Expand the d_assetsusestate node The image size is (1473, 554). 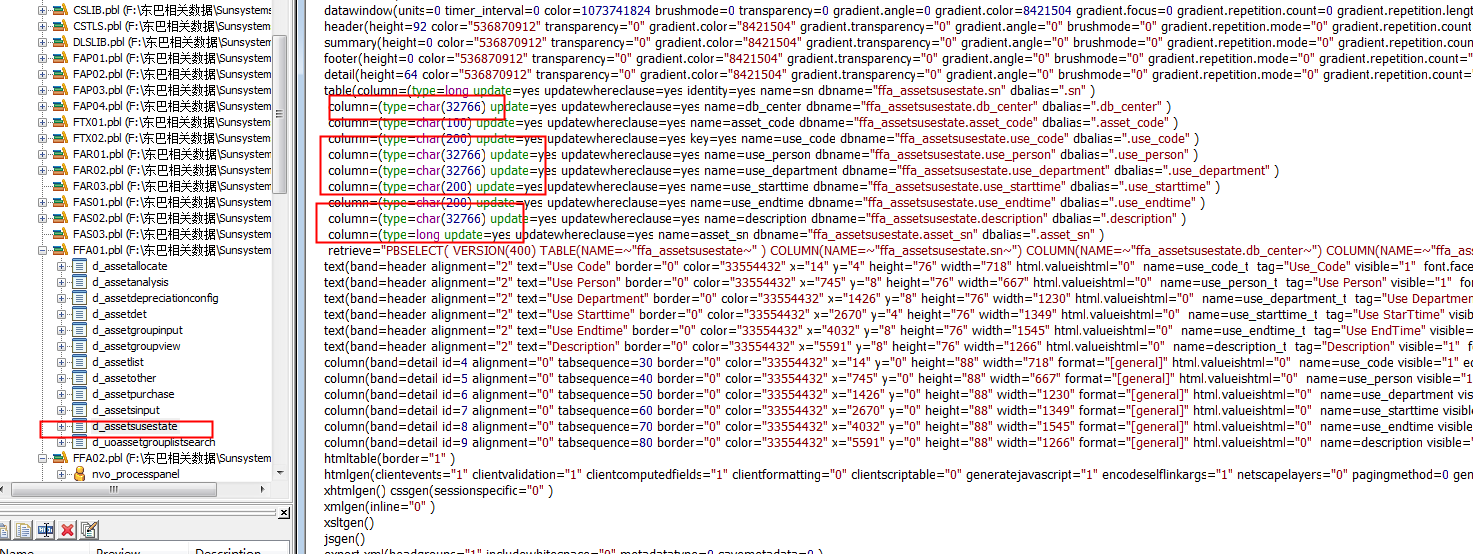point(63,426)
